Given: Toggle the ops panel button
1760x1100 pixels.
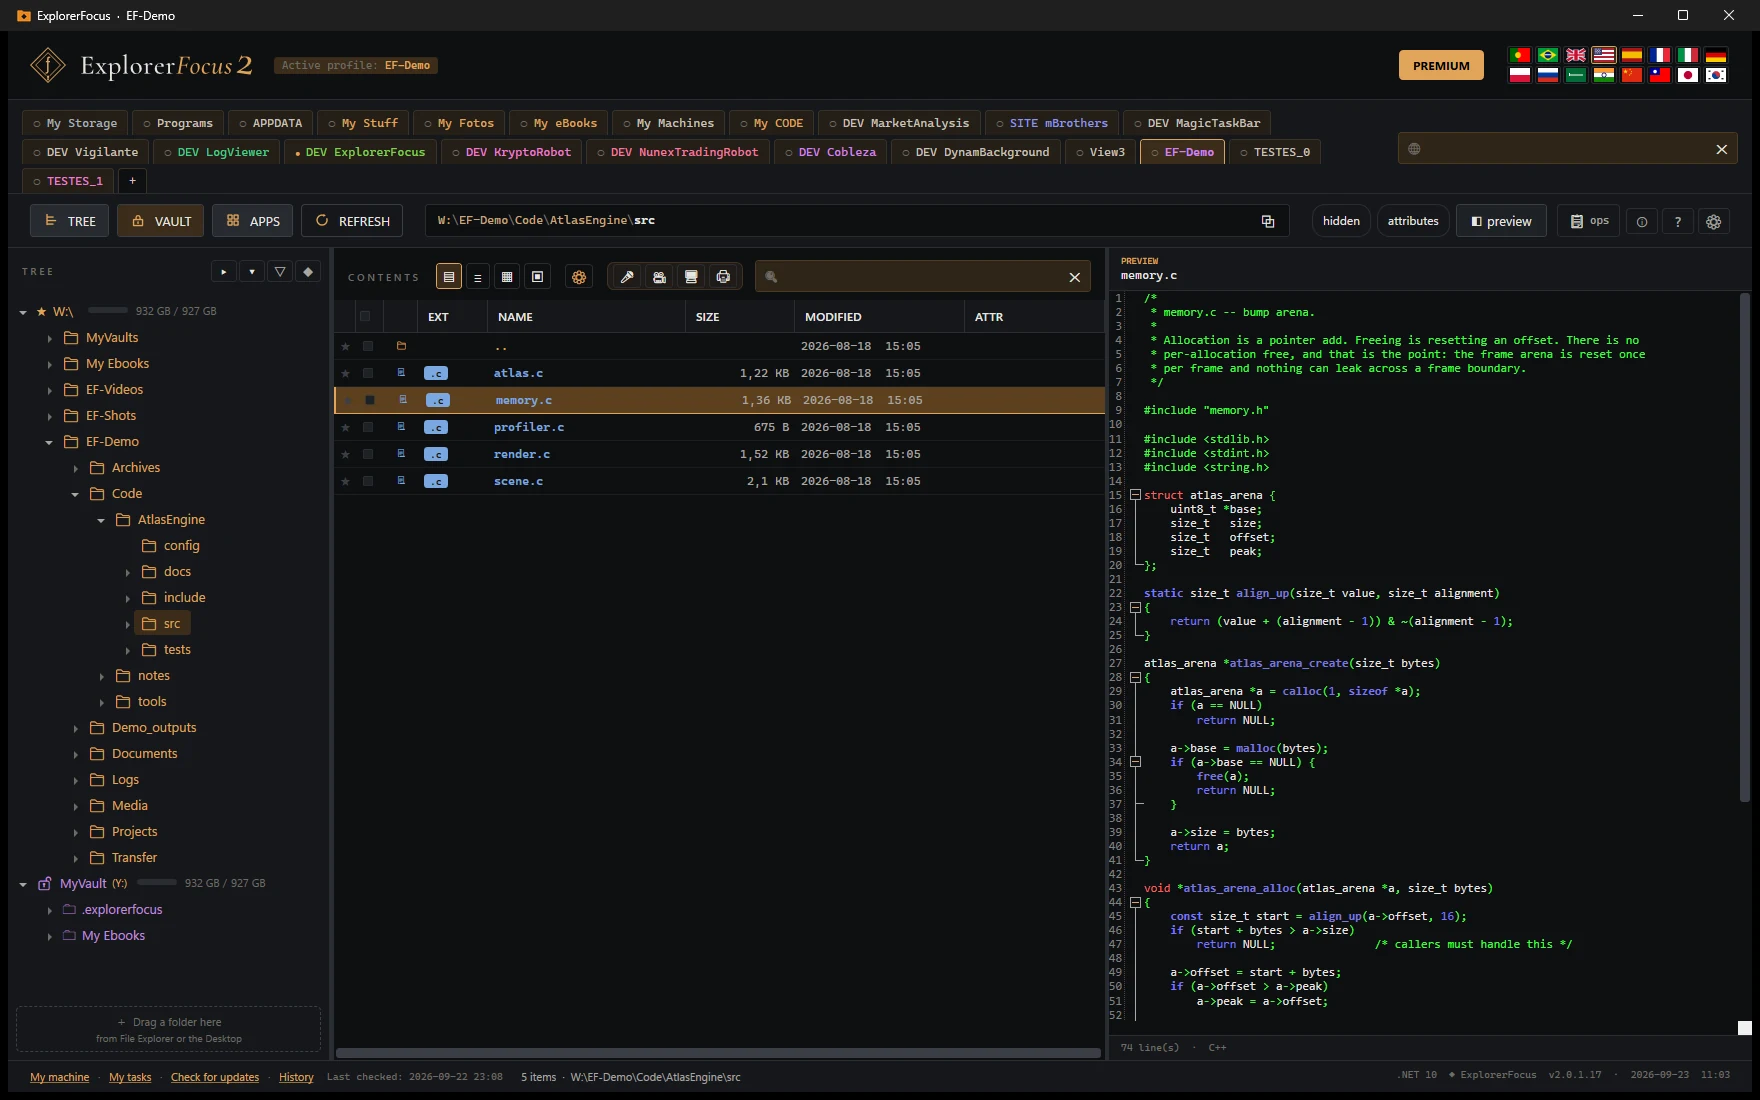Looking at the screenshot, I should (x=1589, y=221).
